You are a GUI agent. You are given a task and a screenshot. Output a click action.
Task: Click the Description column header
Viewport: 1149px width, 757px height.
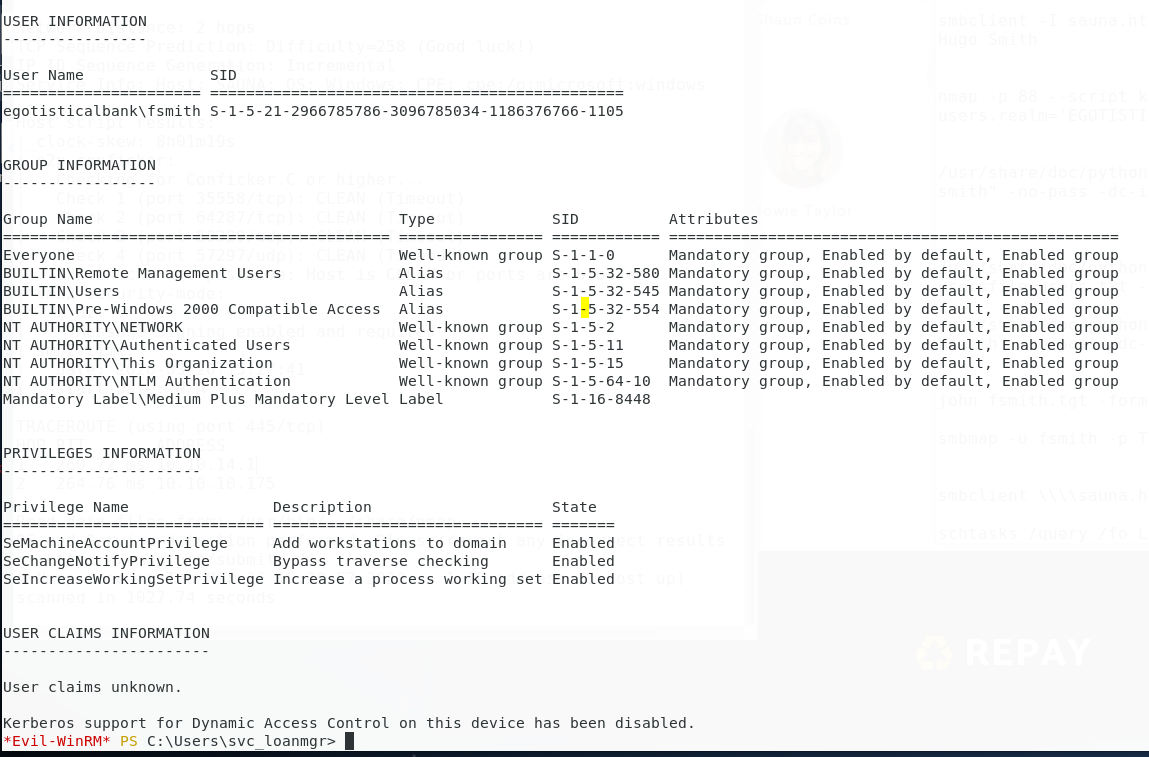coord(322,507)
